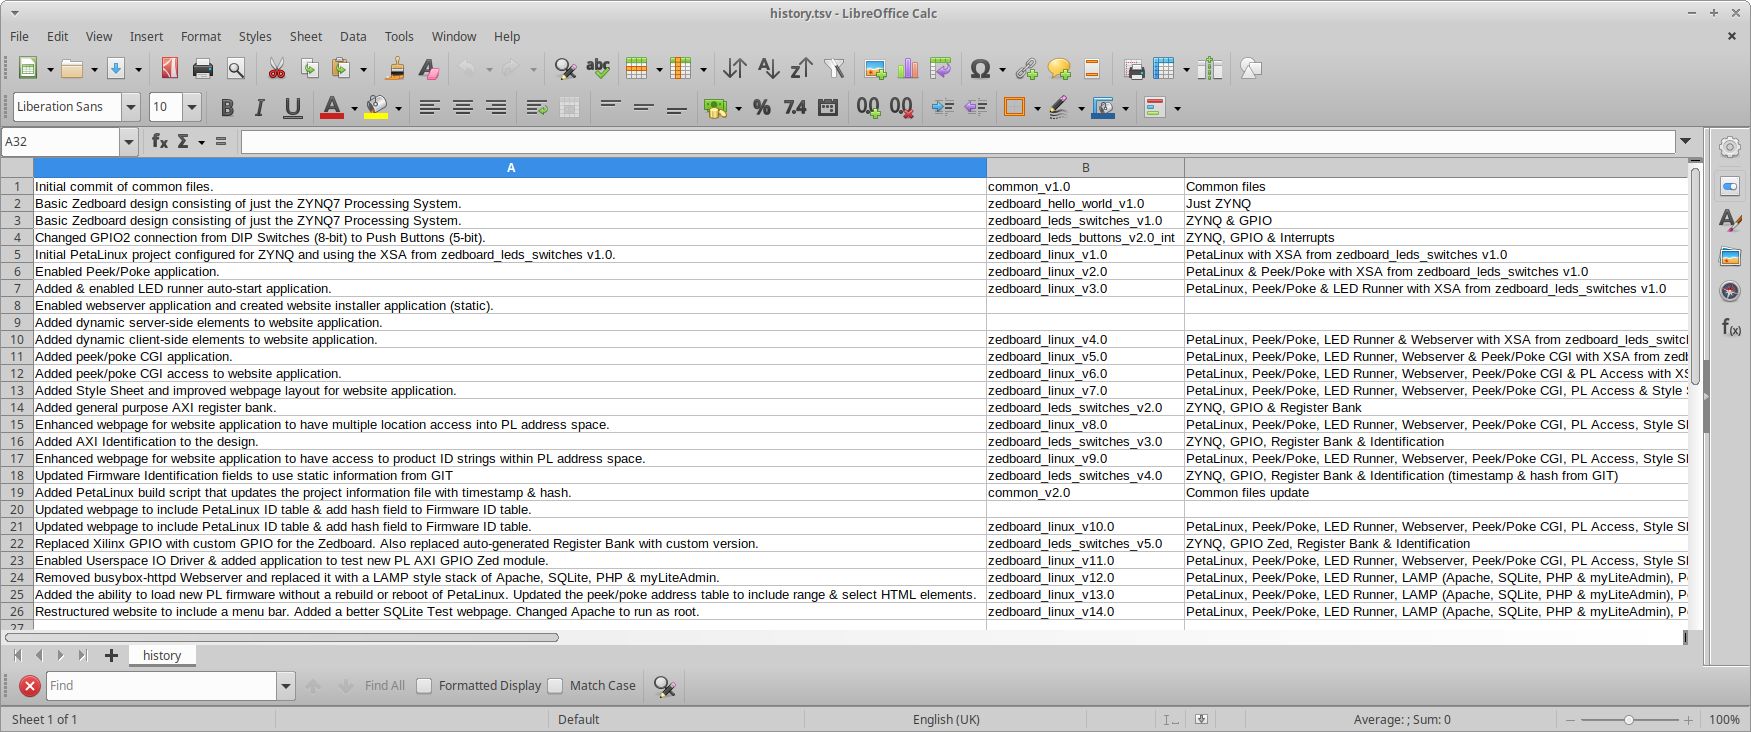Insert a special character with Omega icon
This screenshot has width=1751, height=732.
point(980,69)
